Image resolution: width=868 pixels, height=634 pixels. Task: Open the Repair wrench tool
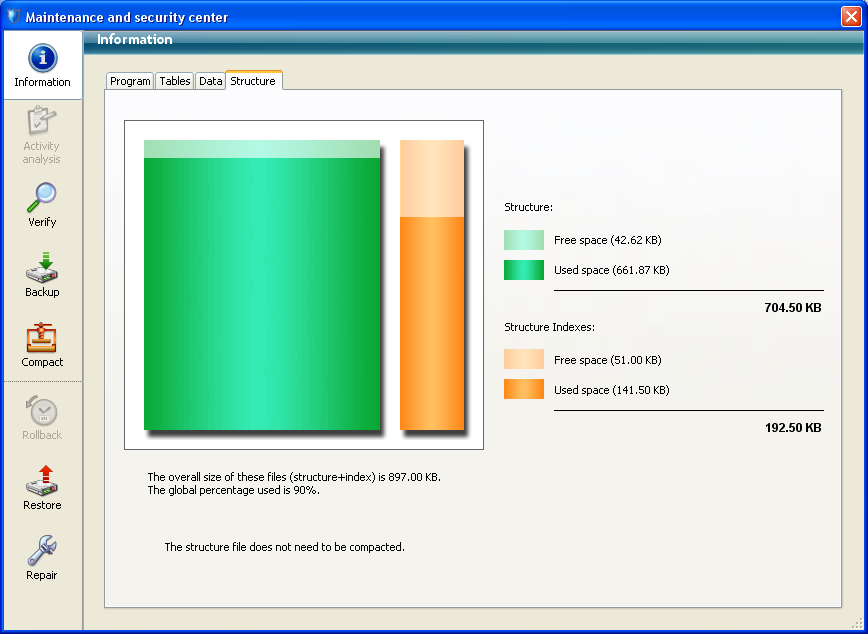42,550
